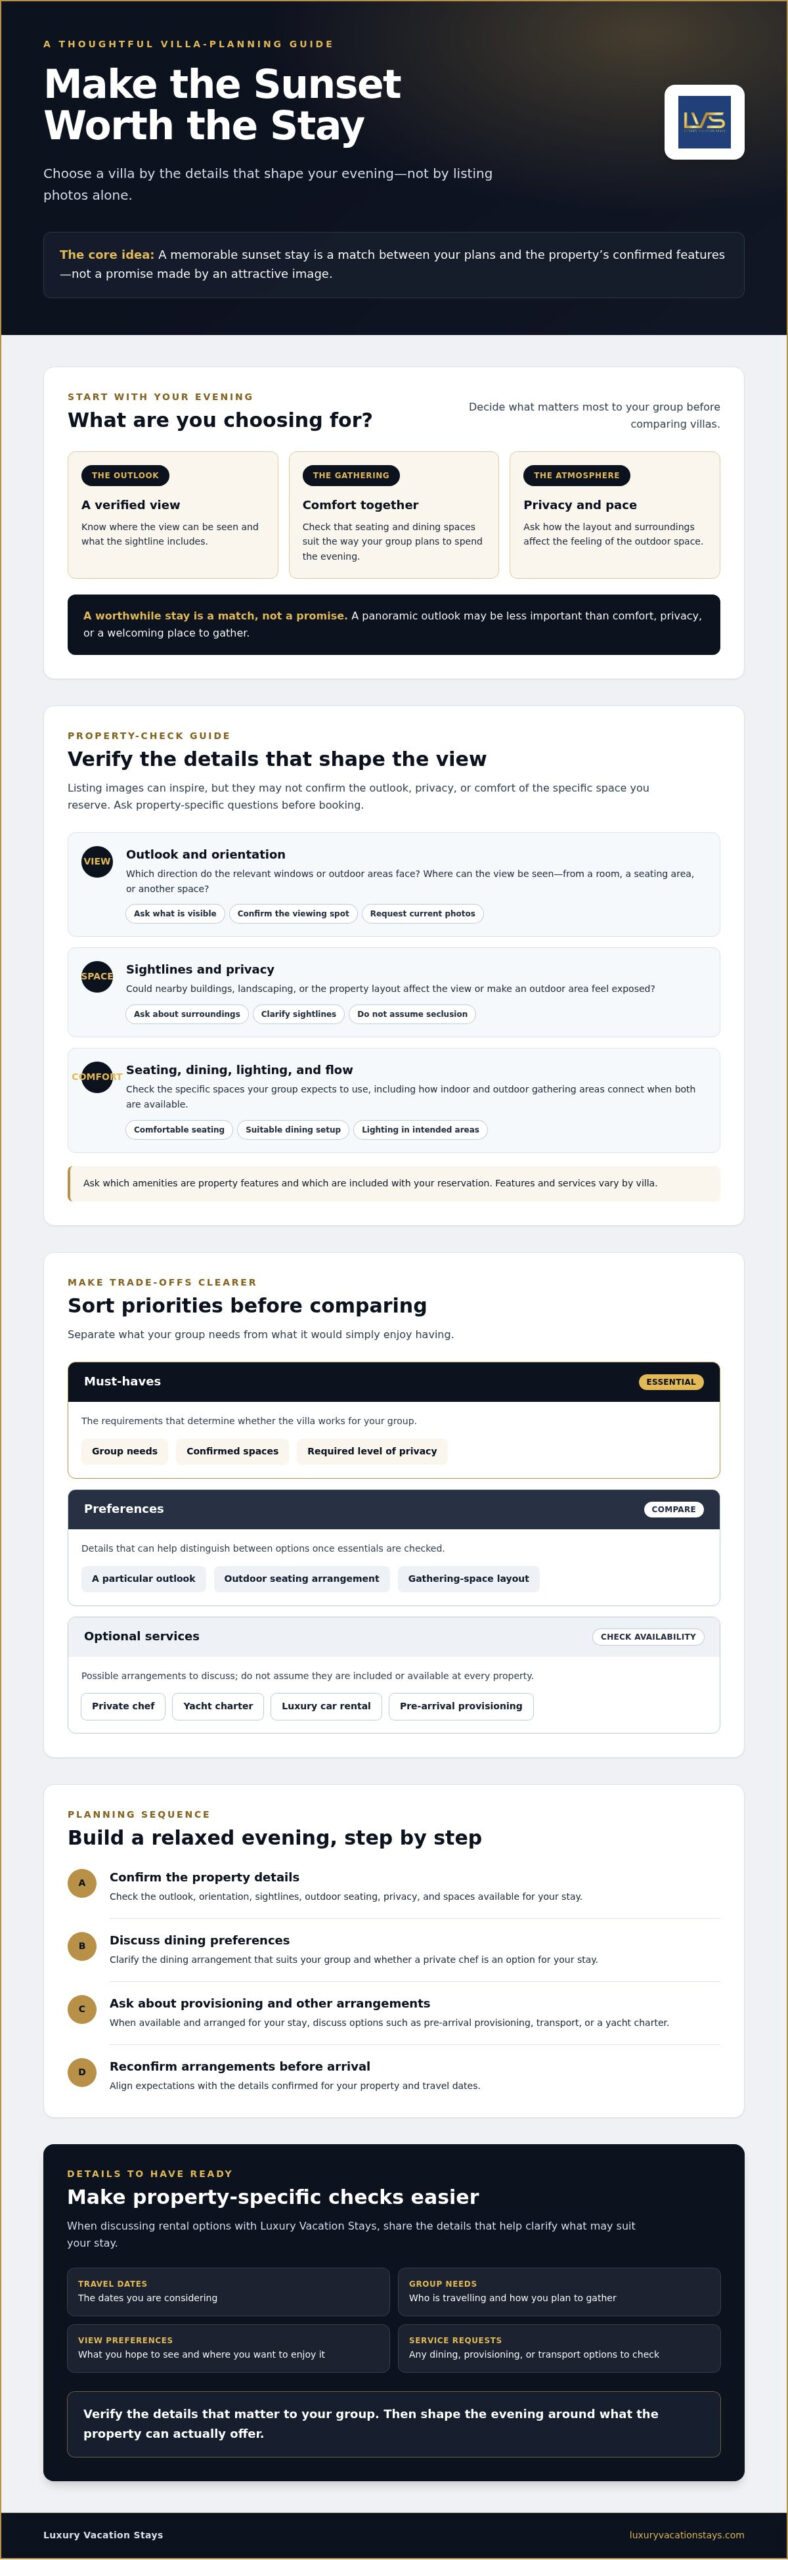Click the Request current photos chip
This screenshot has width=788, height=2560.
click(x=423, y=913)
